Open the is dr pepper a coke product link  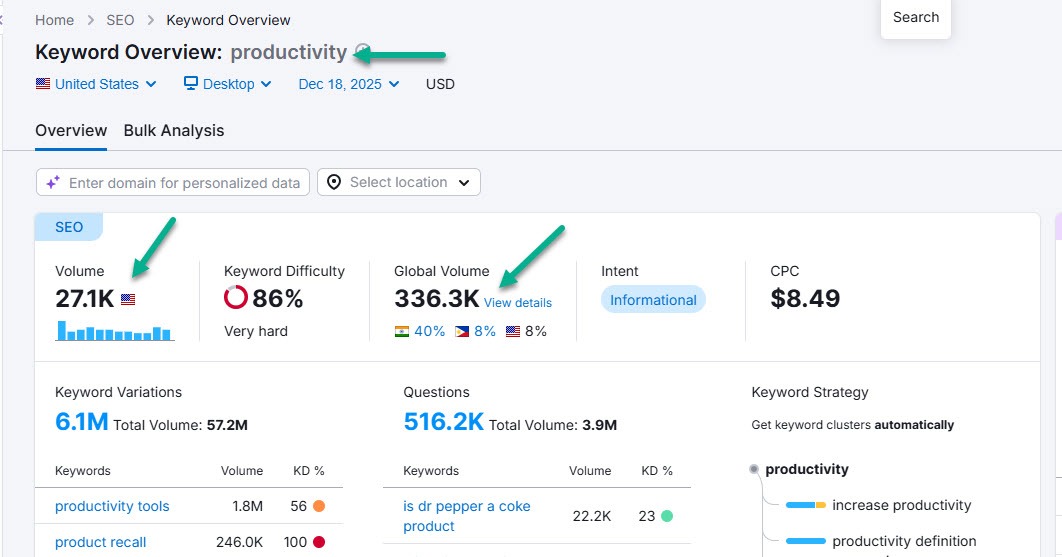(467, 516)
